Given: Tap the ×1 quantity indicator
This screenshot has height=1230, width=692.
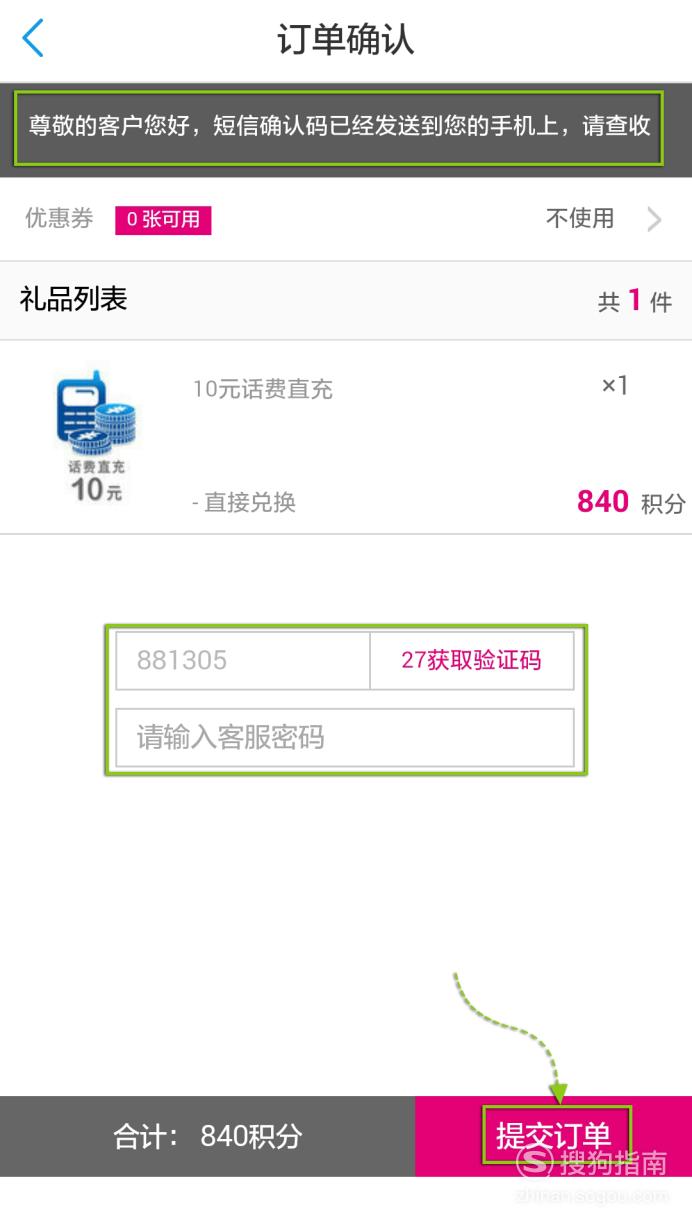Looking at the screenshot, I should click(614, 386).
